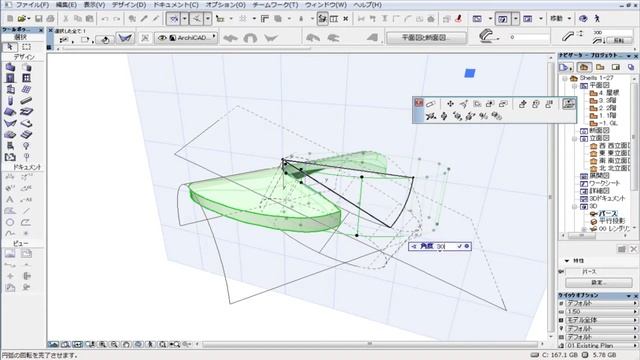Open the ヘルプ(H) menu
The height and width of the screenshot is (360, 640).
pyautogui.click(x=367, y=5)
